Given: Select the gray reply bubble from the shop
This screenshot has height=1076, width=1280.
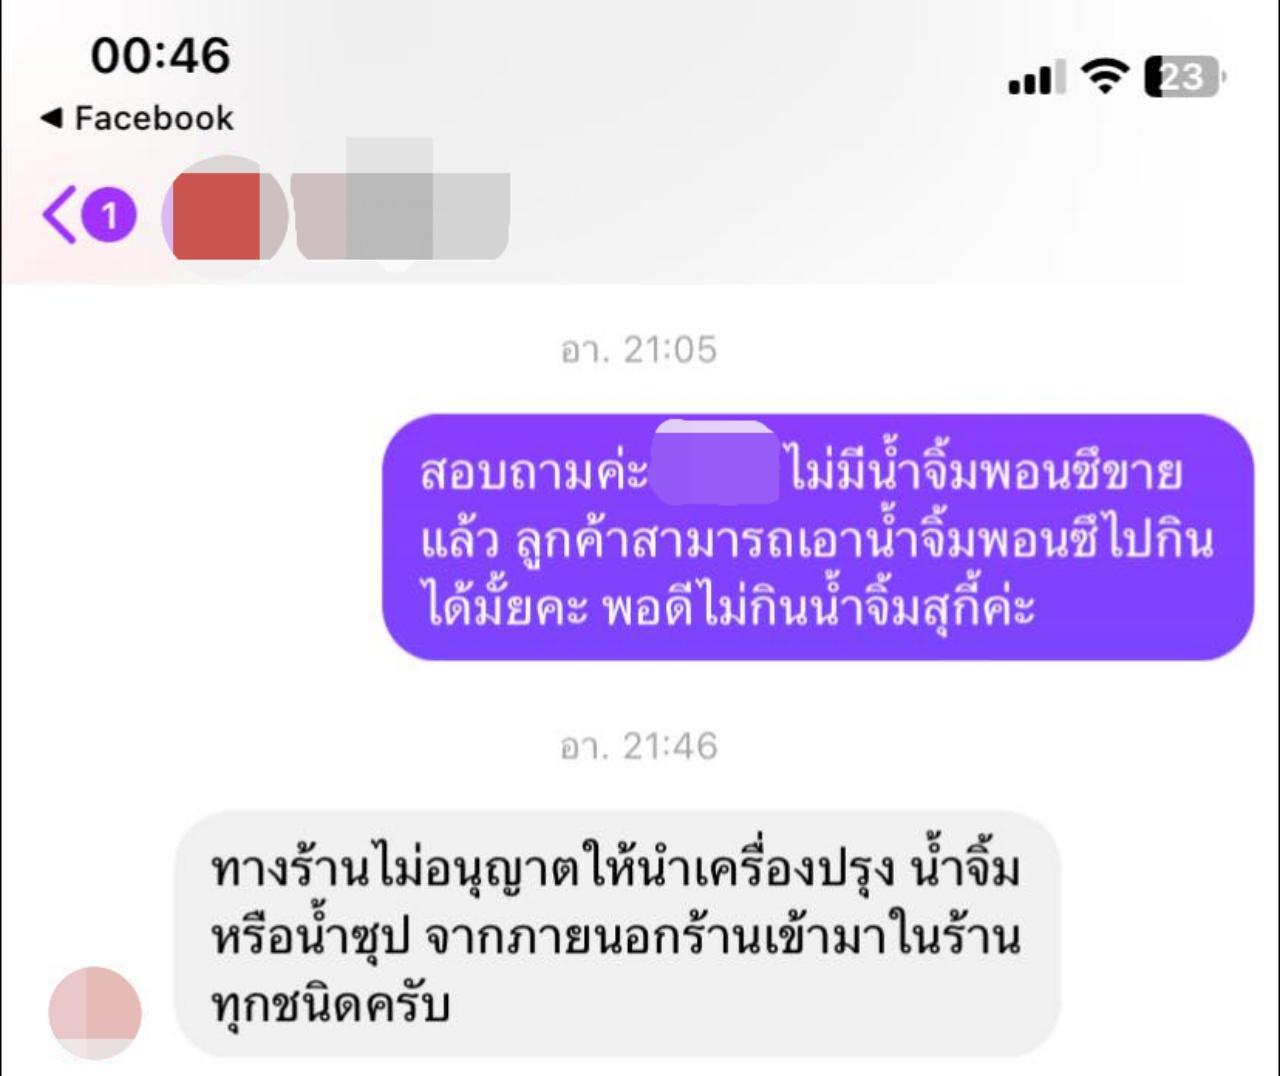Looking at the screenshot, I should click(x=617, y=935).
